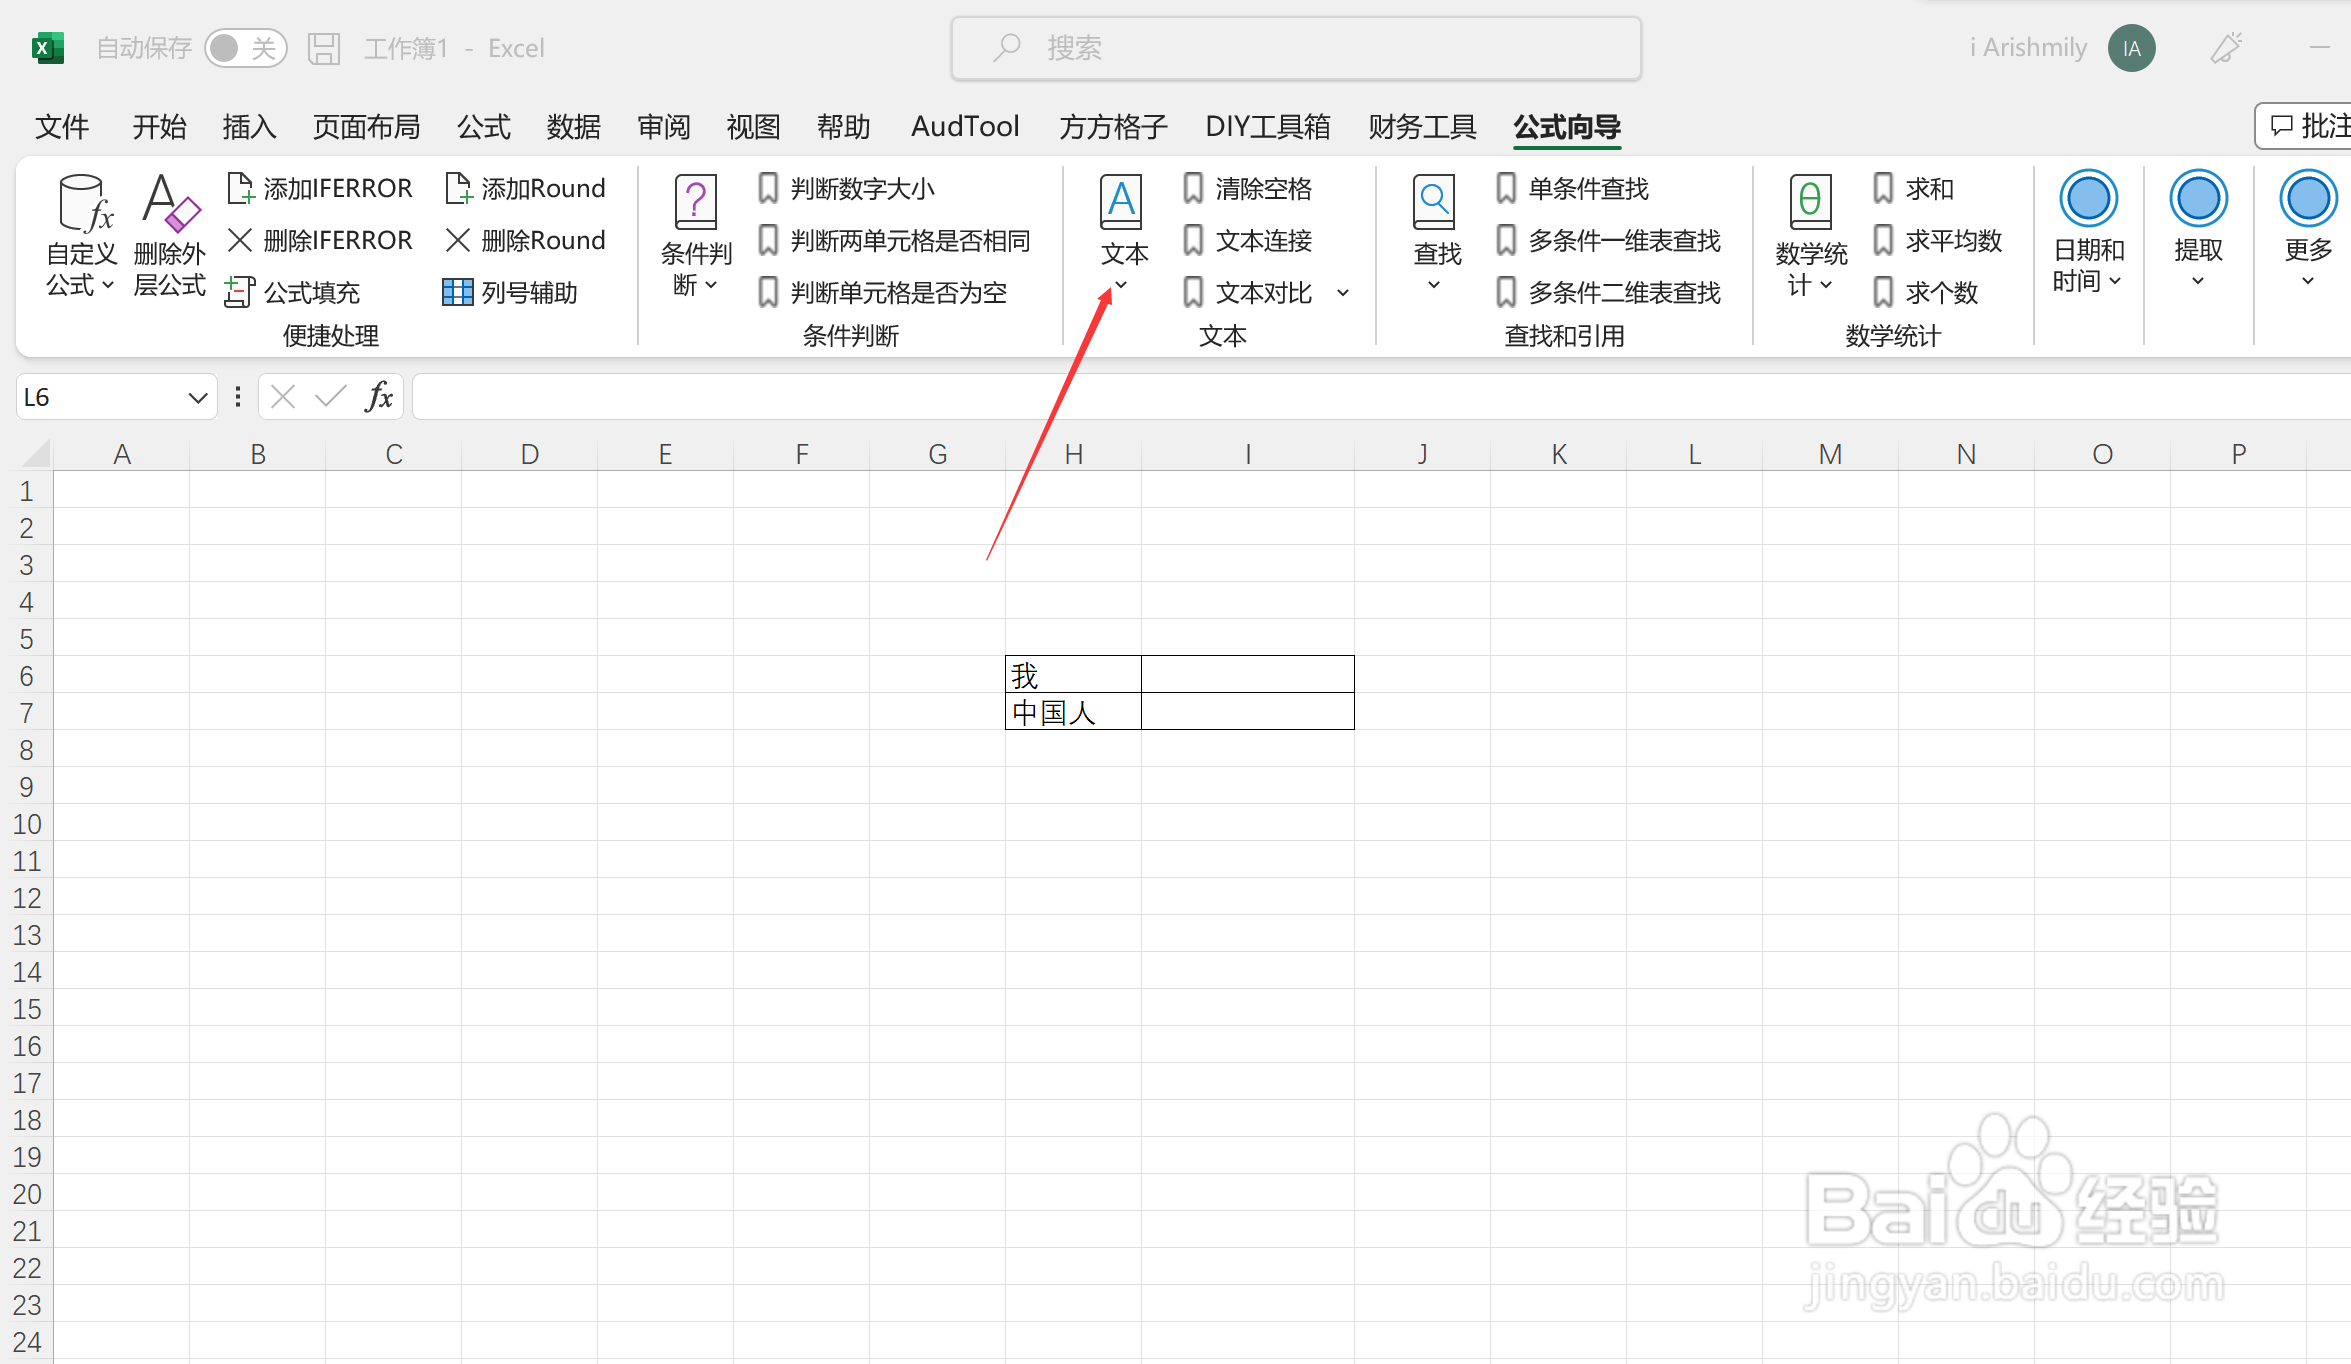Open the 文本对比 dropdown arrow

[1343, 292]
